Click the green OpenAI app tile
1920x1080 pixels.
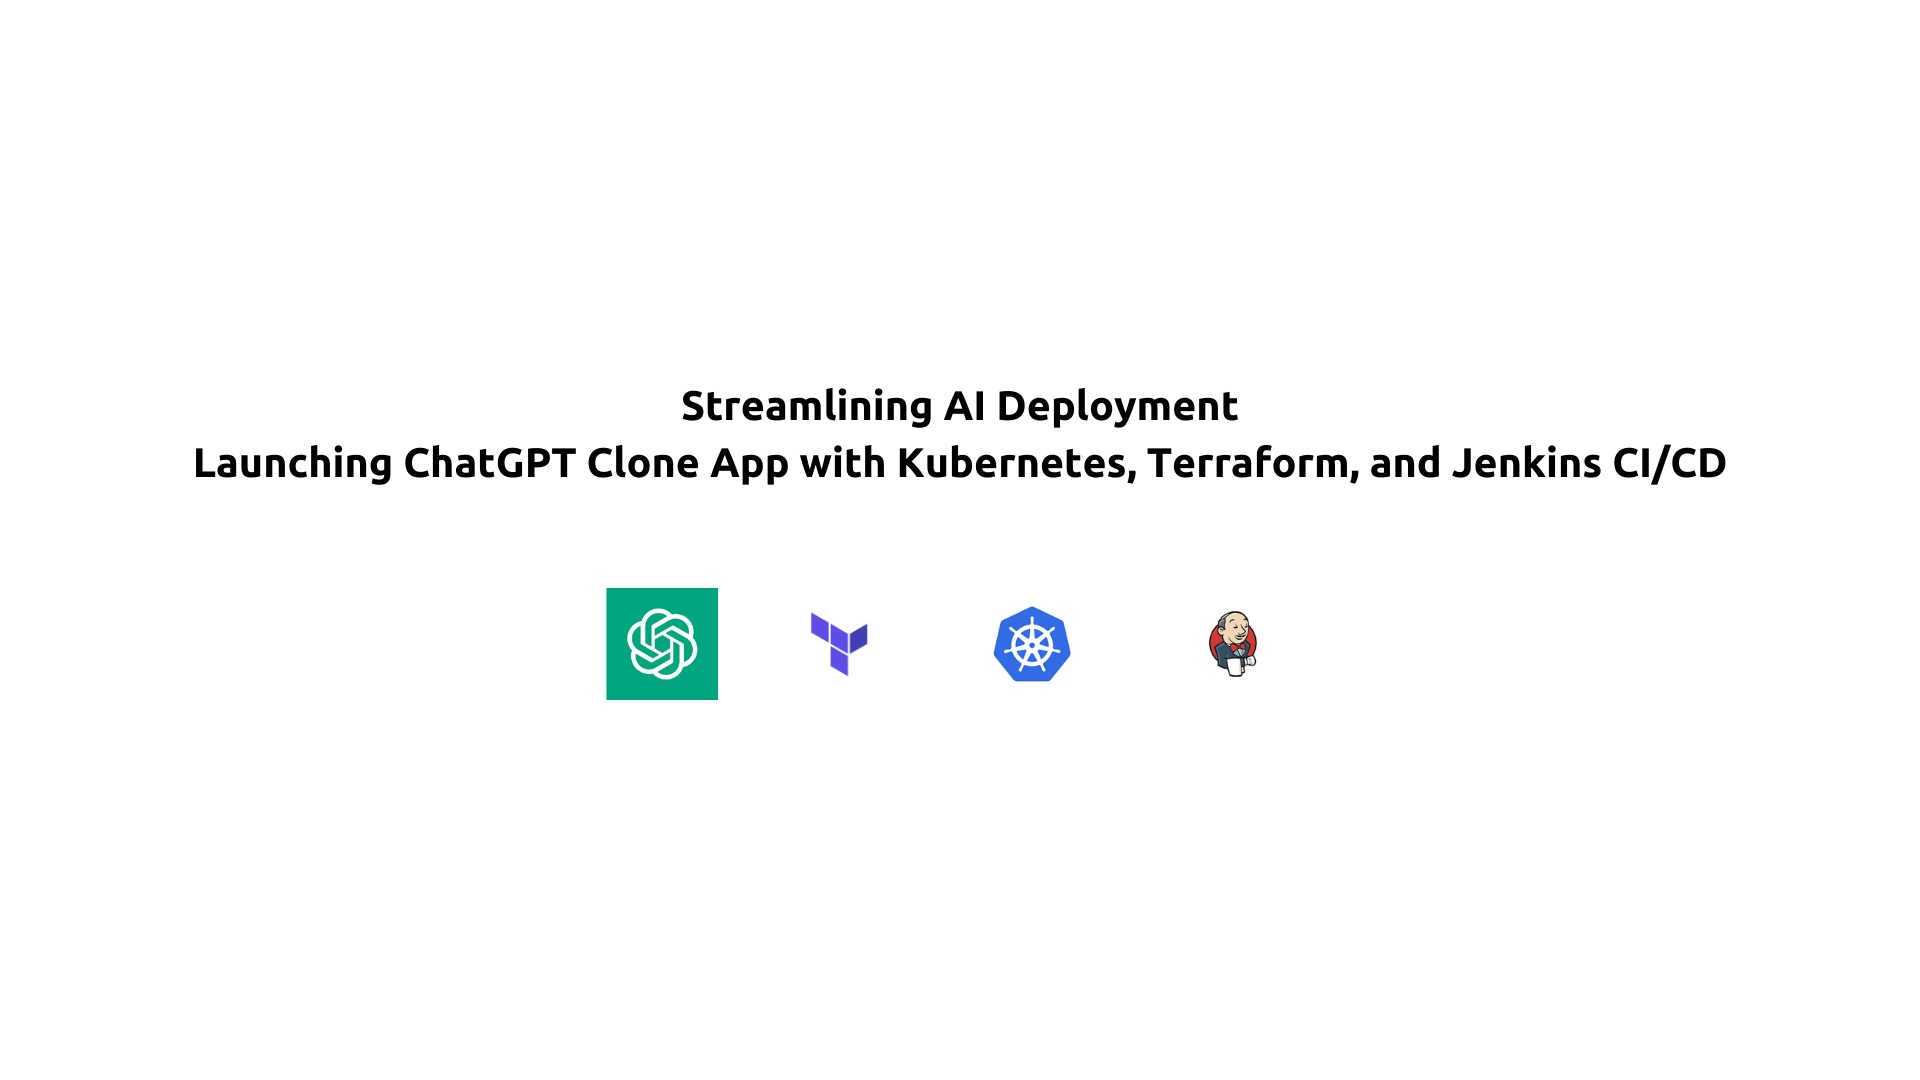pos(662,644)
